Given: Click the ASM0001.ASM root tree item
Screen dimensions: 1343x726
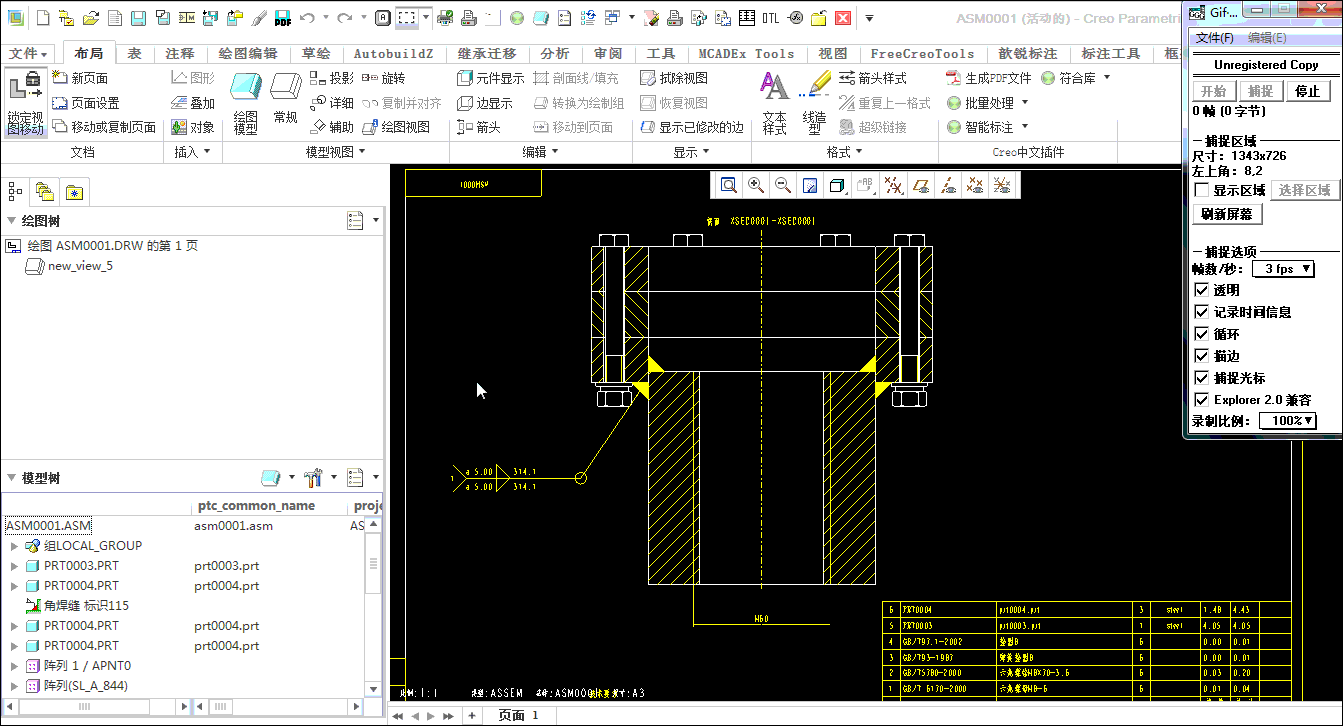Looking at the screenshot, I should pos(48,525).
